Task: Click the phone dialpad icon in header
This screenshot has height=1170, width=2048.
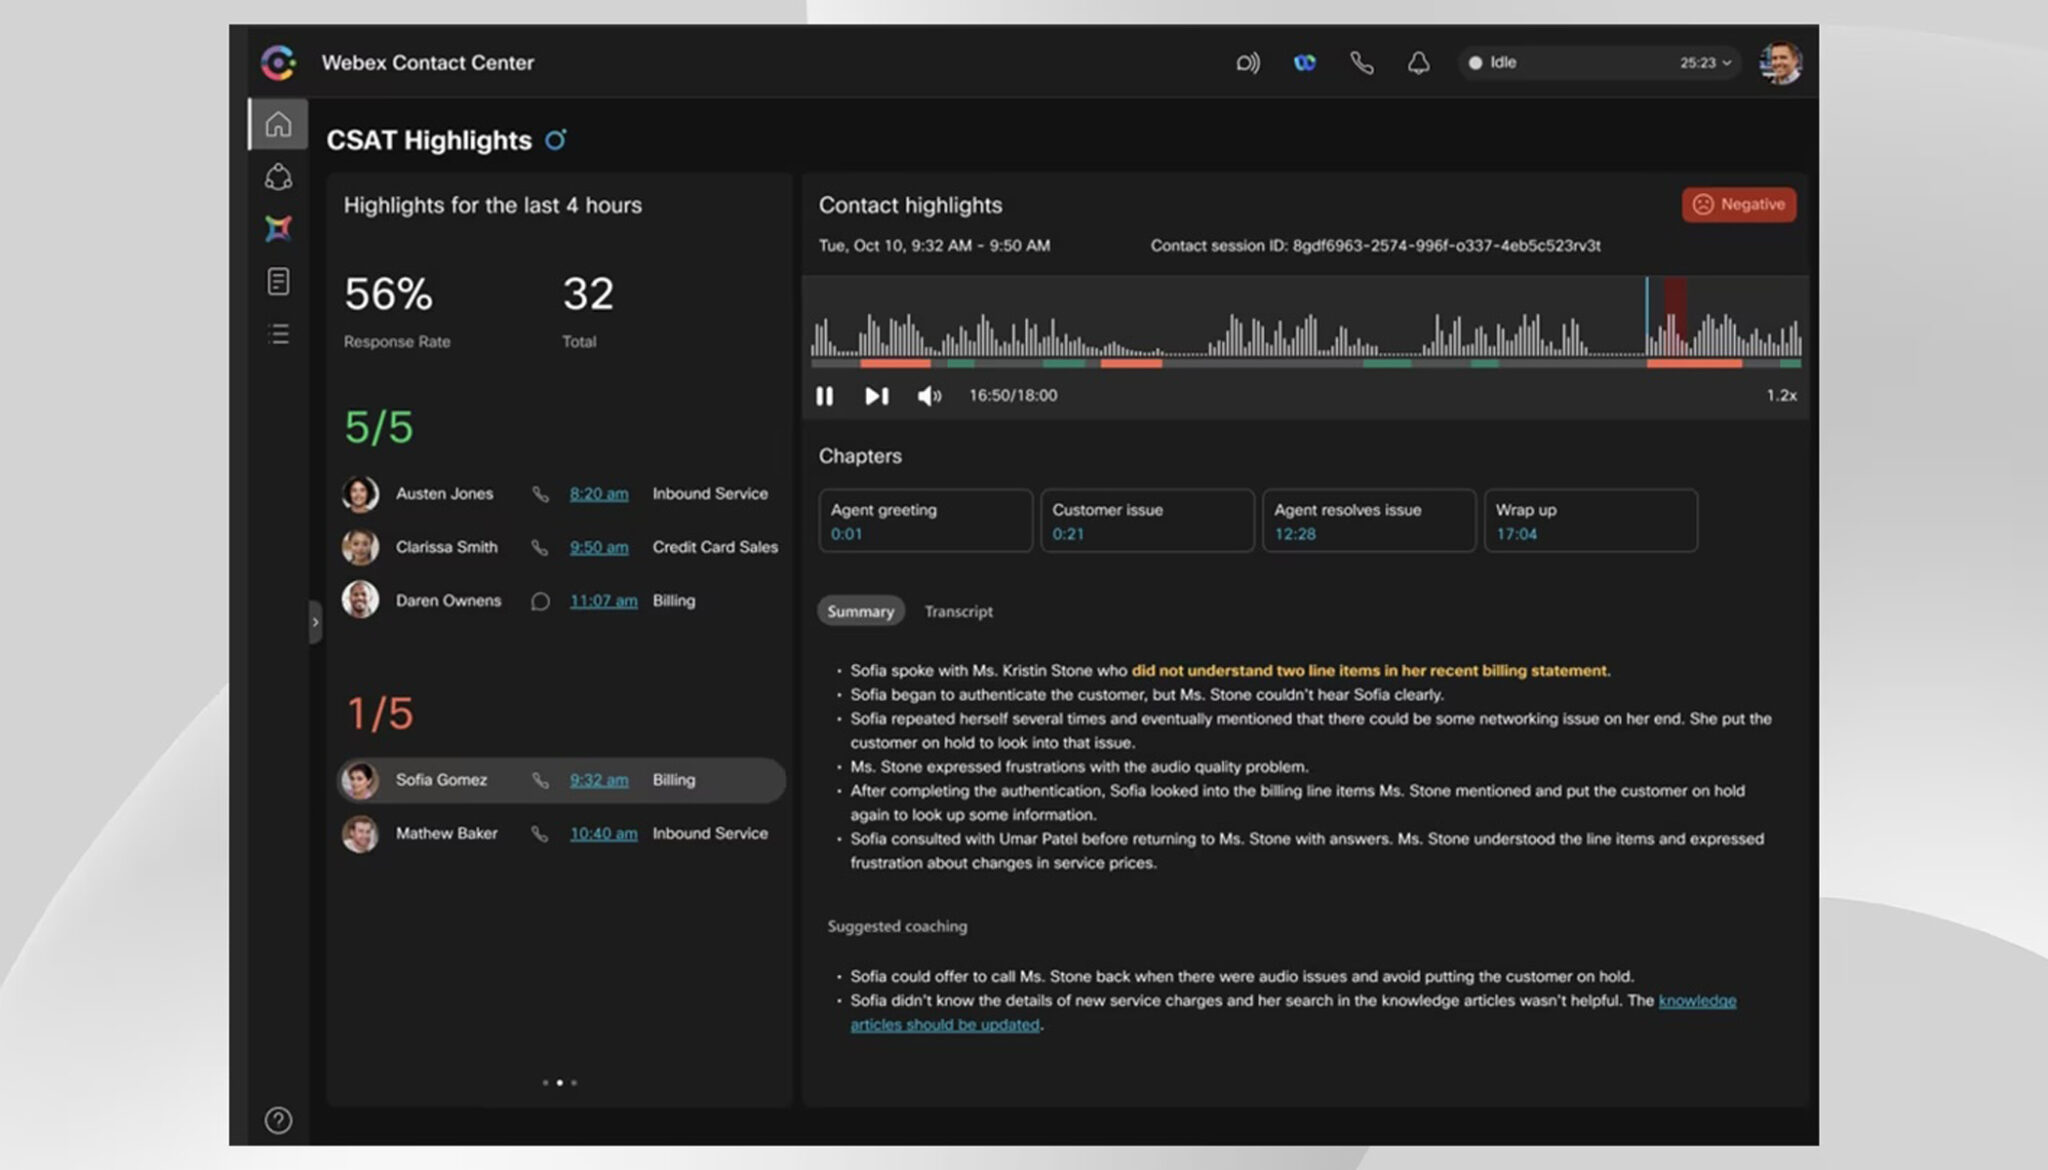Action: (x=1361, y=63)
